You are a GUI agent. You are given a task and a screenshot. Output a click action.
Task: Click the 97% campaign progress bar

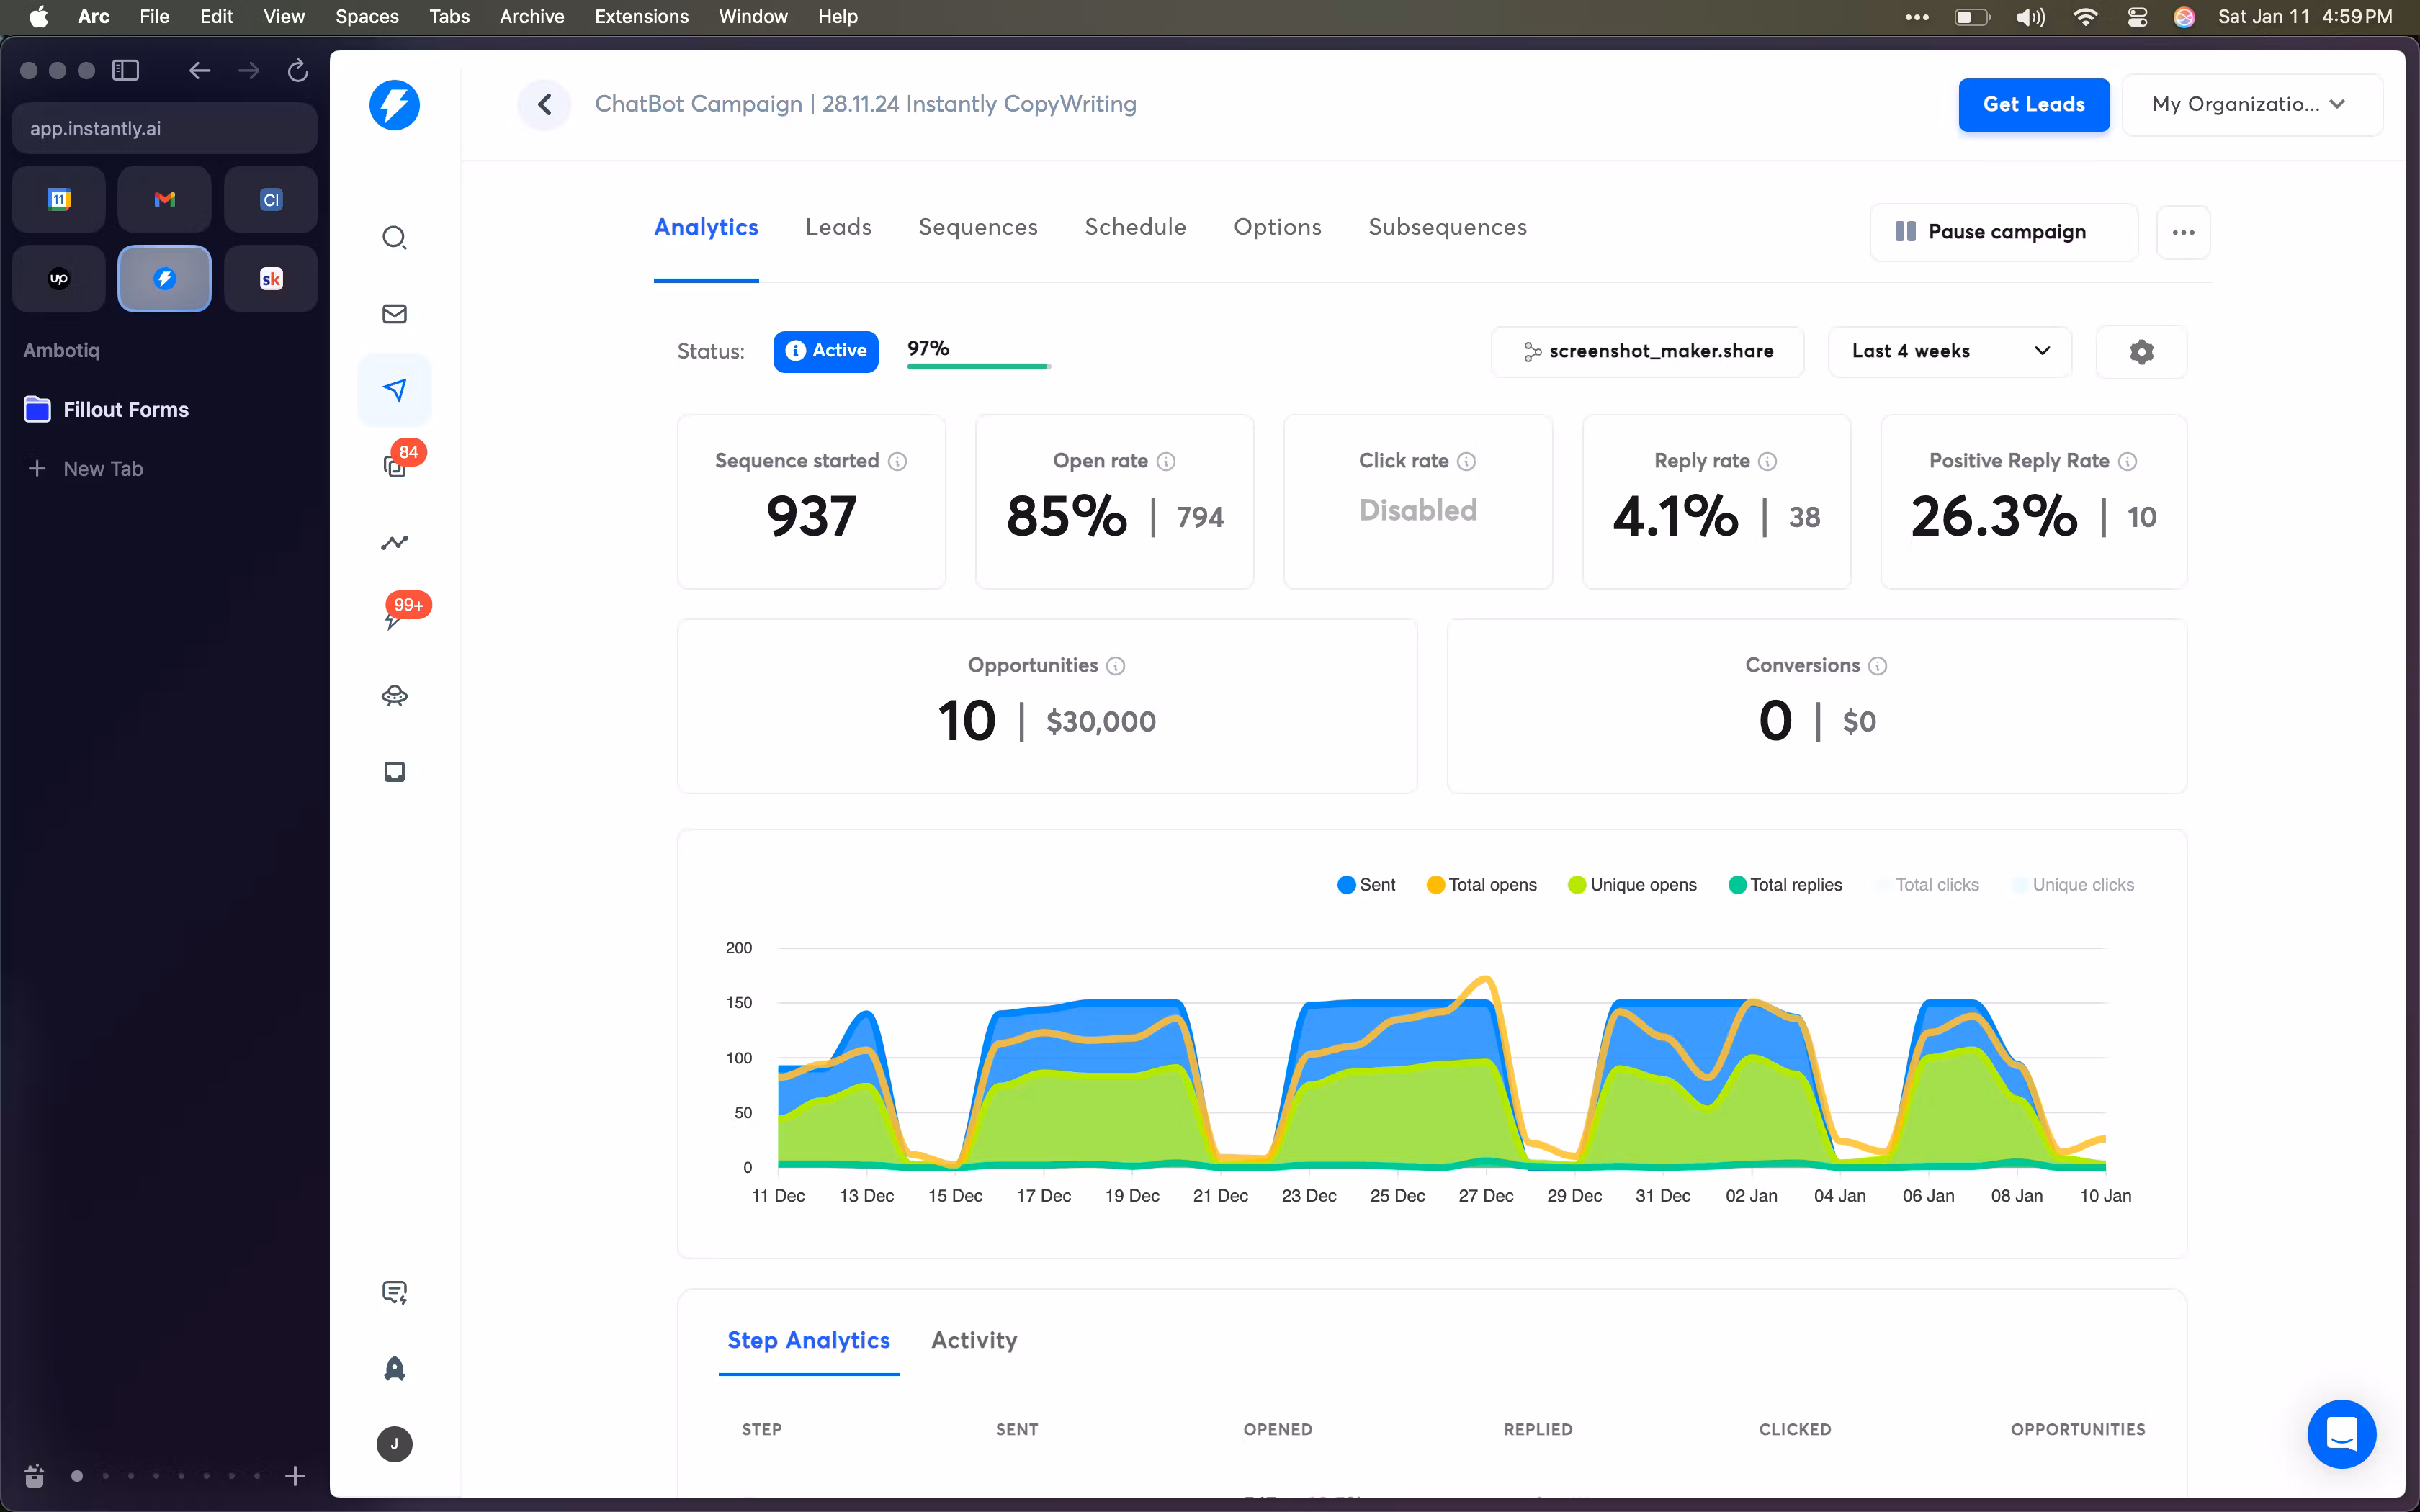click(x=978, y=366)
